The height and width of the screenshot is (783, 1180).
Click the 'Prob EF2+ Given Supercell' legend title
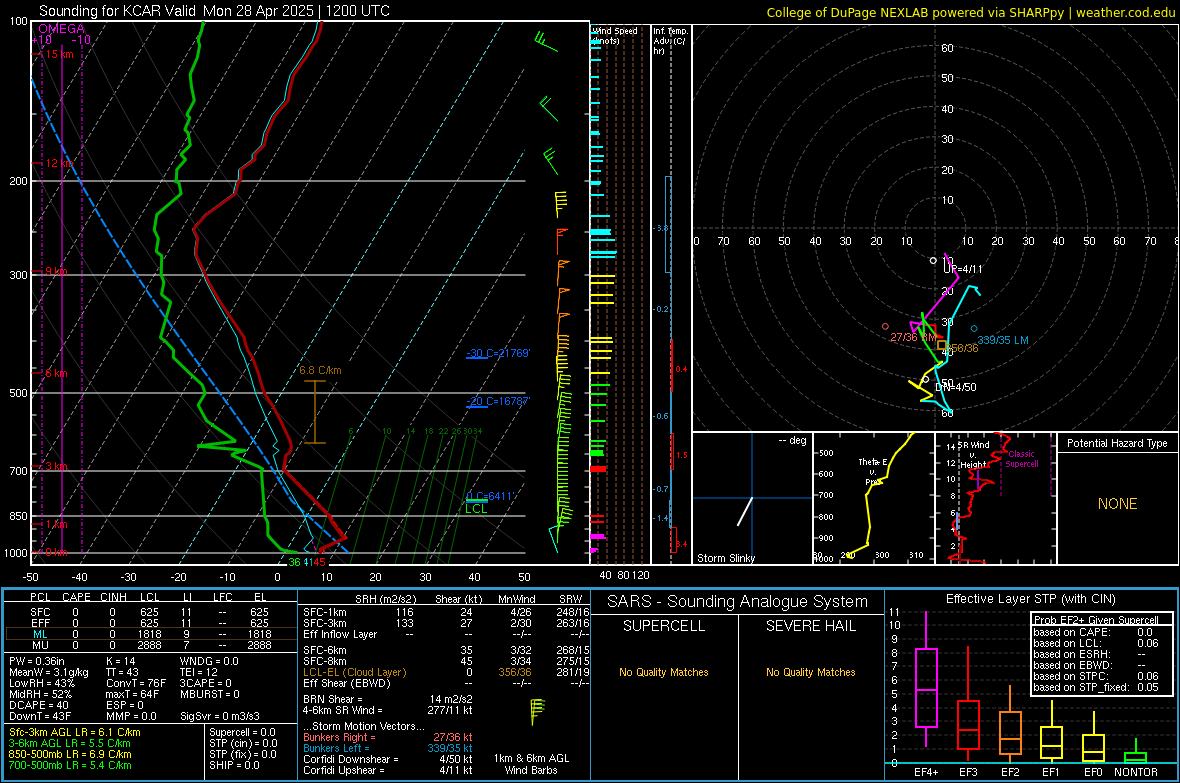coord(1096,620)
